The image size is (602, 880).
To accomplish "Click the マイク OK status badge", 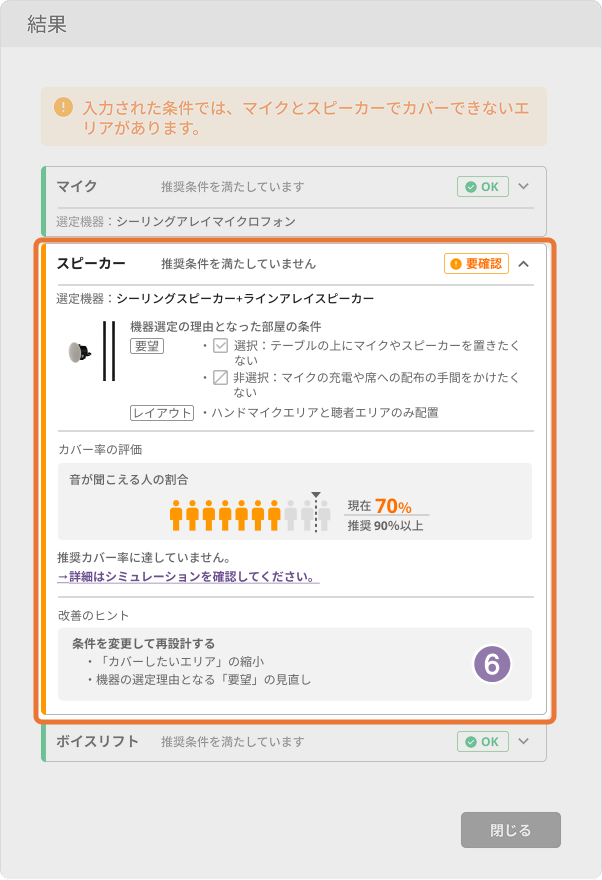I will tap(482, 187).
